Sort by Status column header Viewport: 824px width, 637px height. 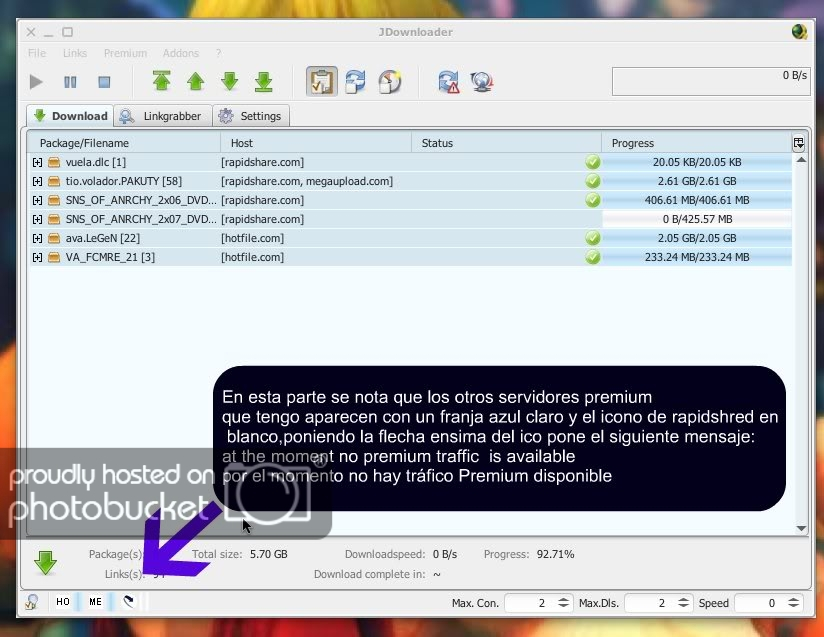pos(506,143)
